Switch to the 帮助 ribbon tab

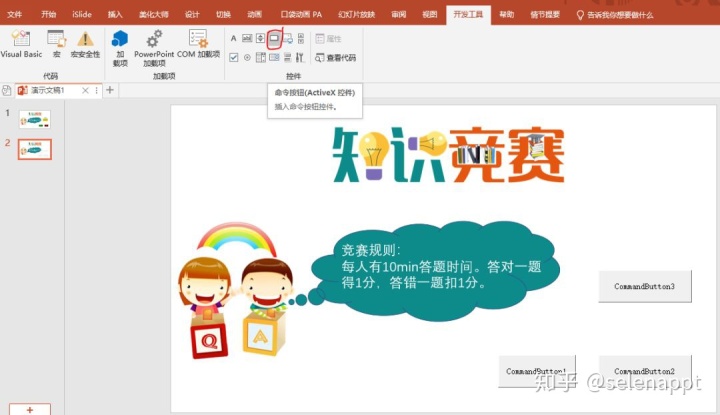tap(507, 14)
